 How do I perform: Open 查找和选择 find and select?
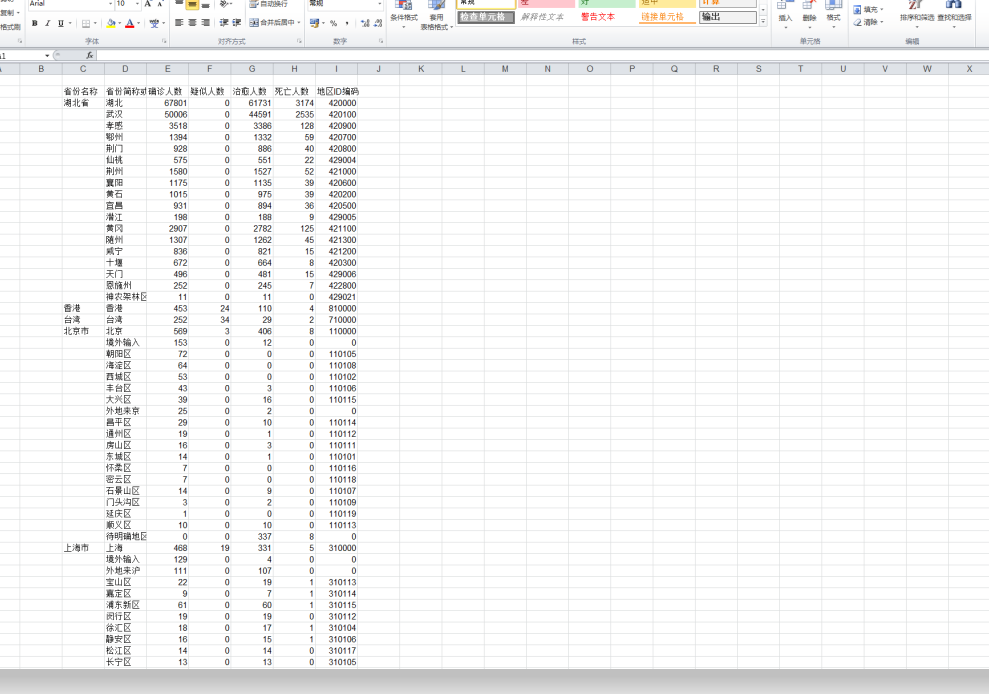pyautogui.click(x=954, y=15)
